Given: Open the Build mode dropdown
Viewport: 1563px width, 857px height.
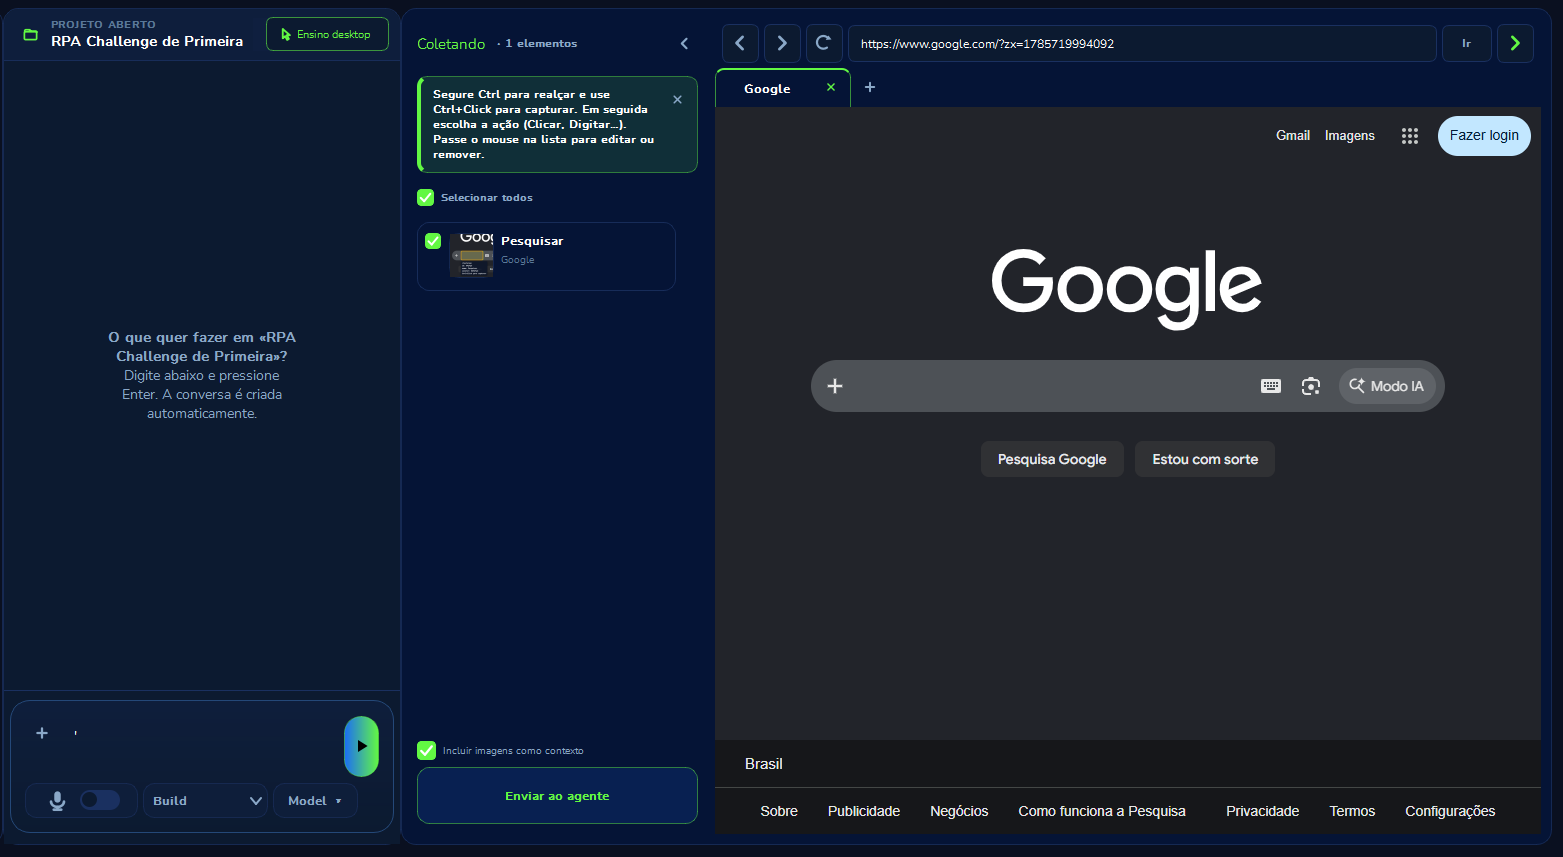Looking at the screenshot, I should tap(206, 801).
